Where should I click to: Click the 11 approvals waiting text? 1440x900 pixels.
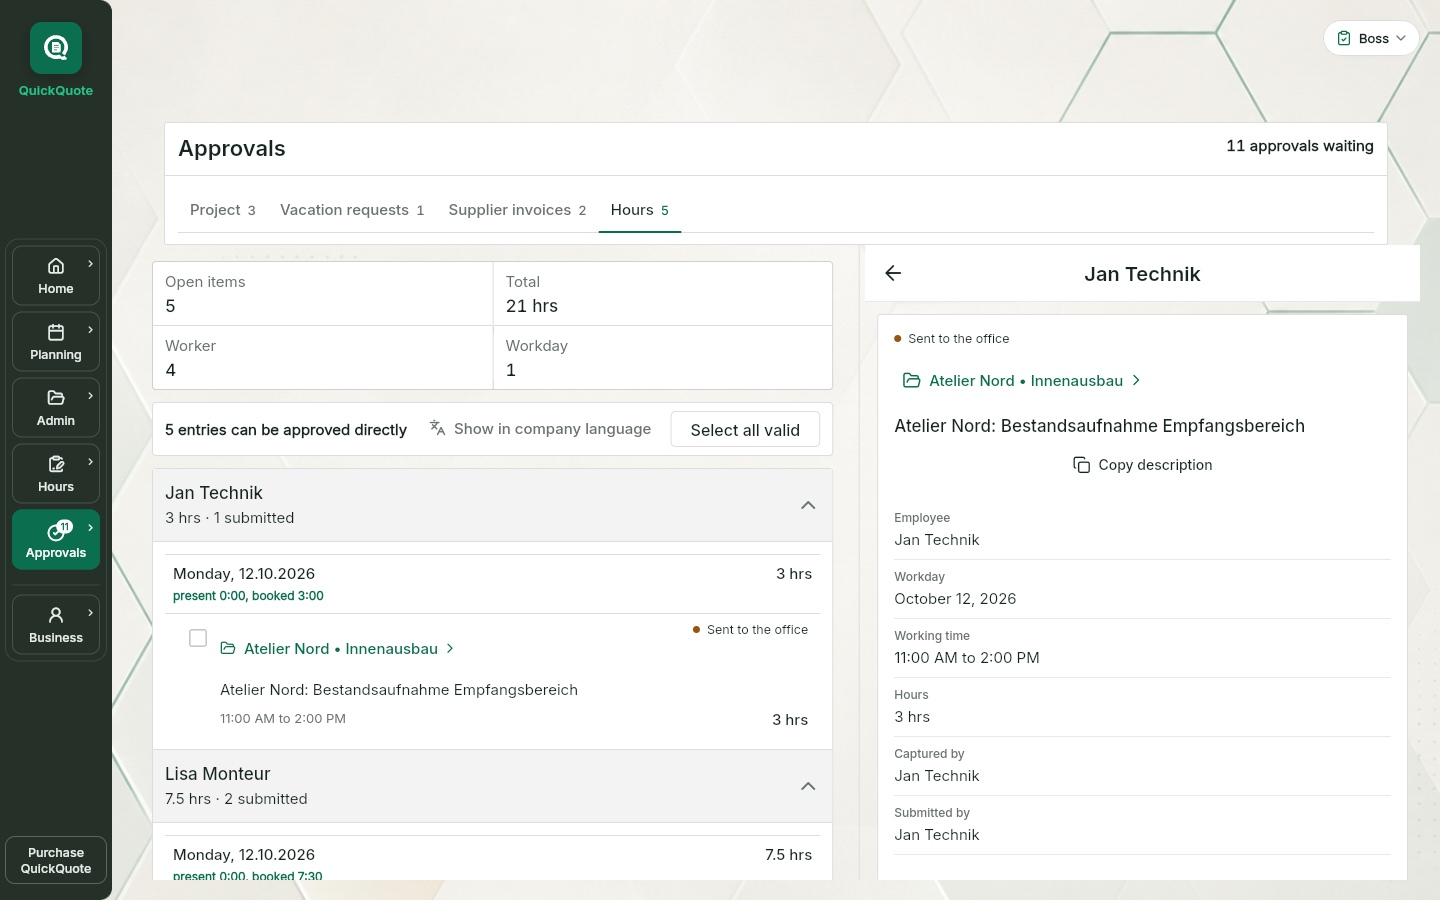click(x=1300, y=146)
